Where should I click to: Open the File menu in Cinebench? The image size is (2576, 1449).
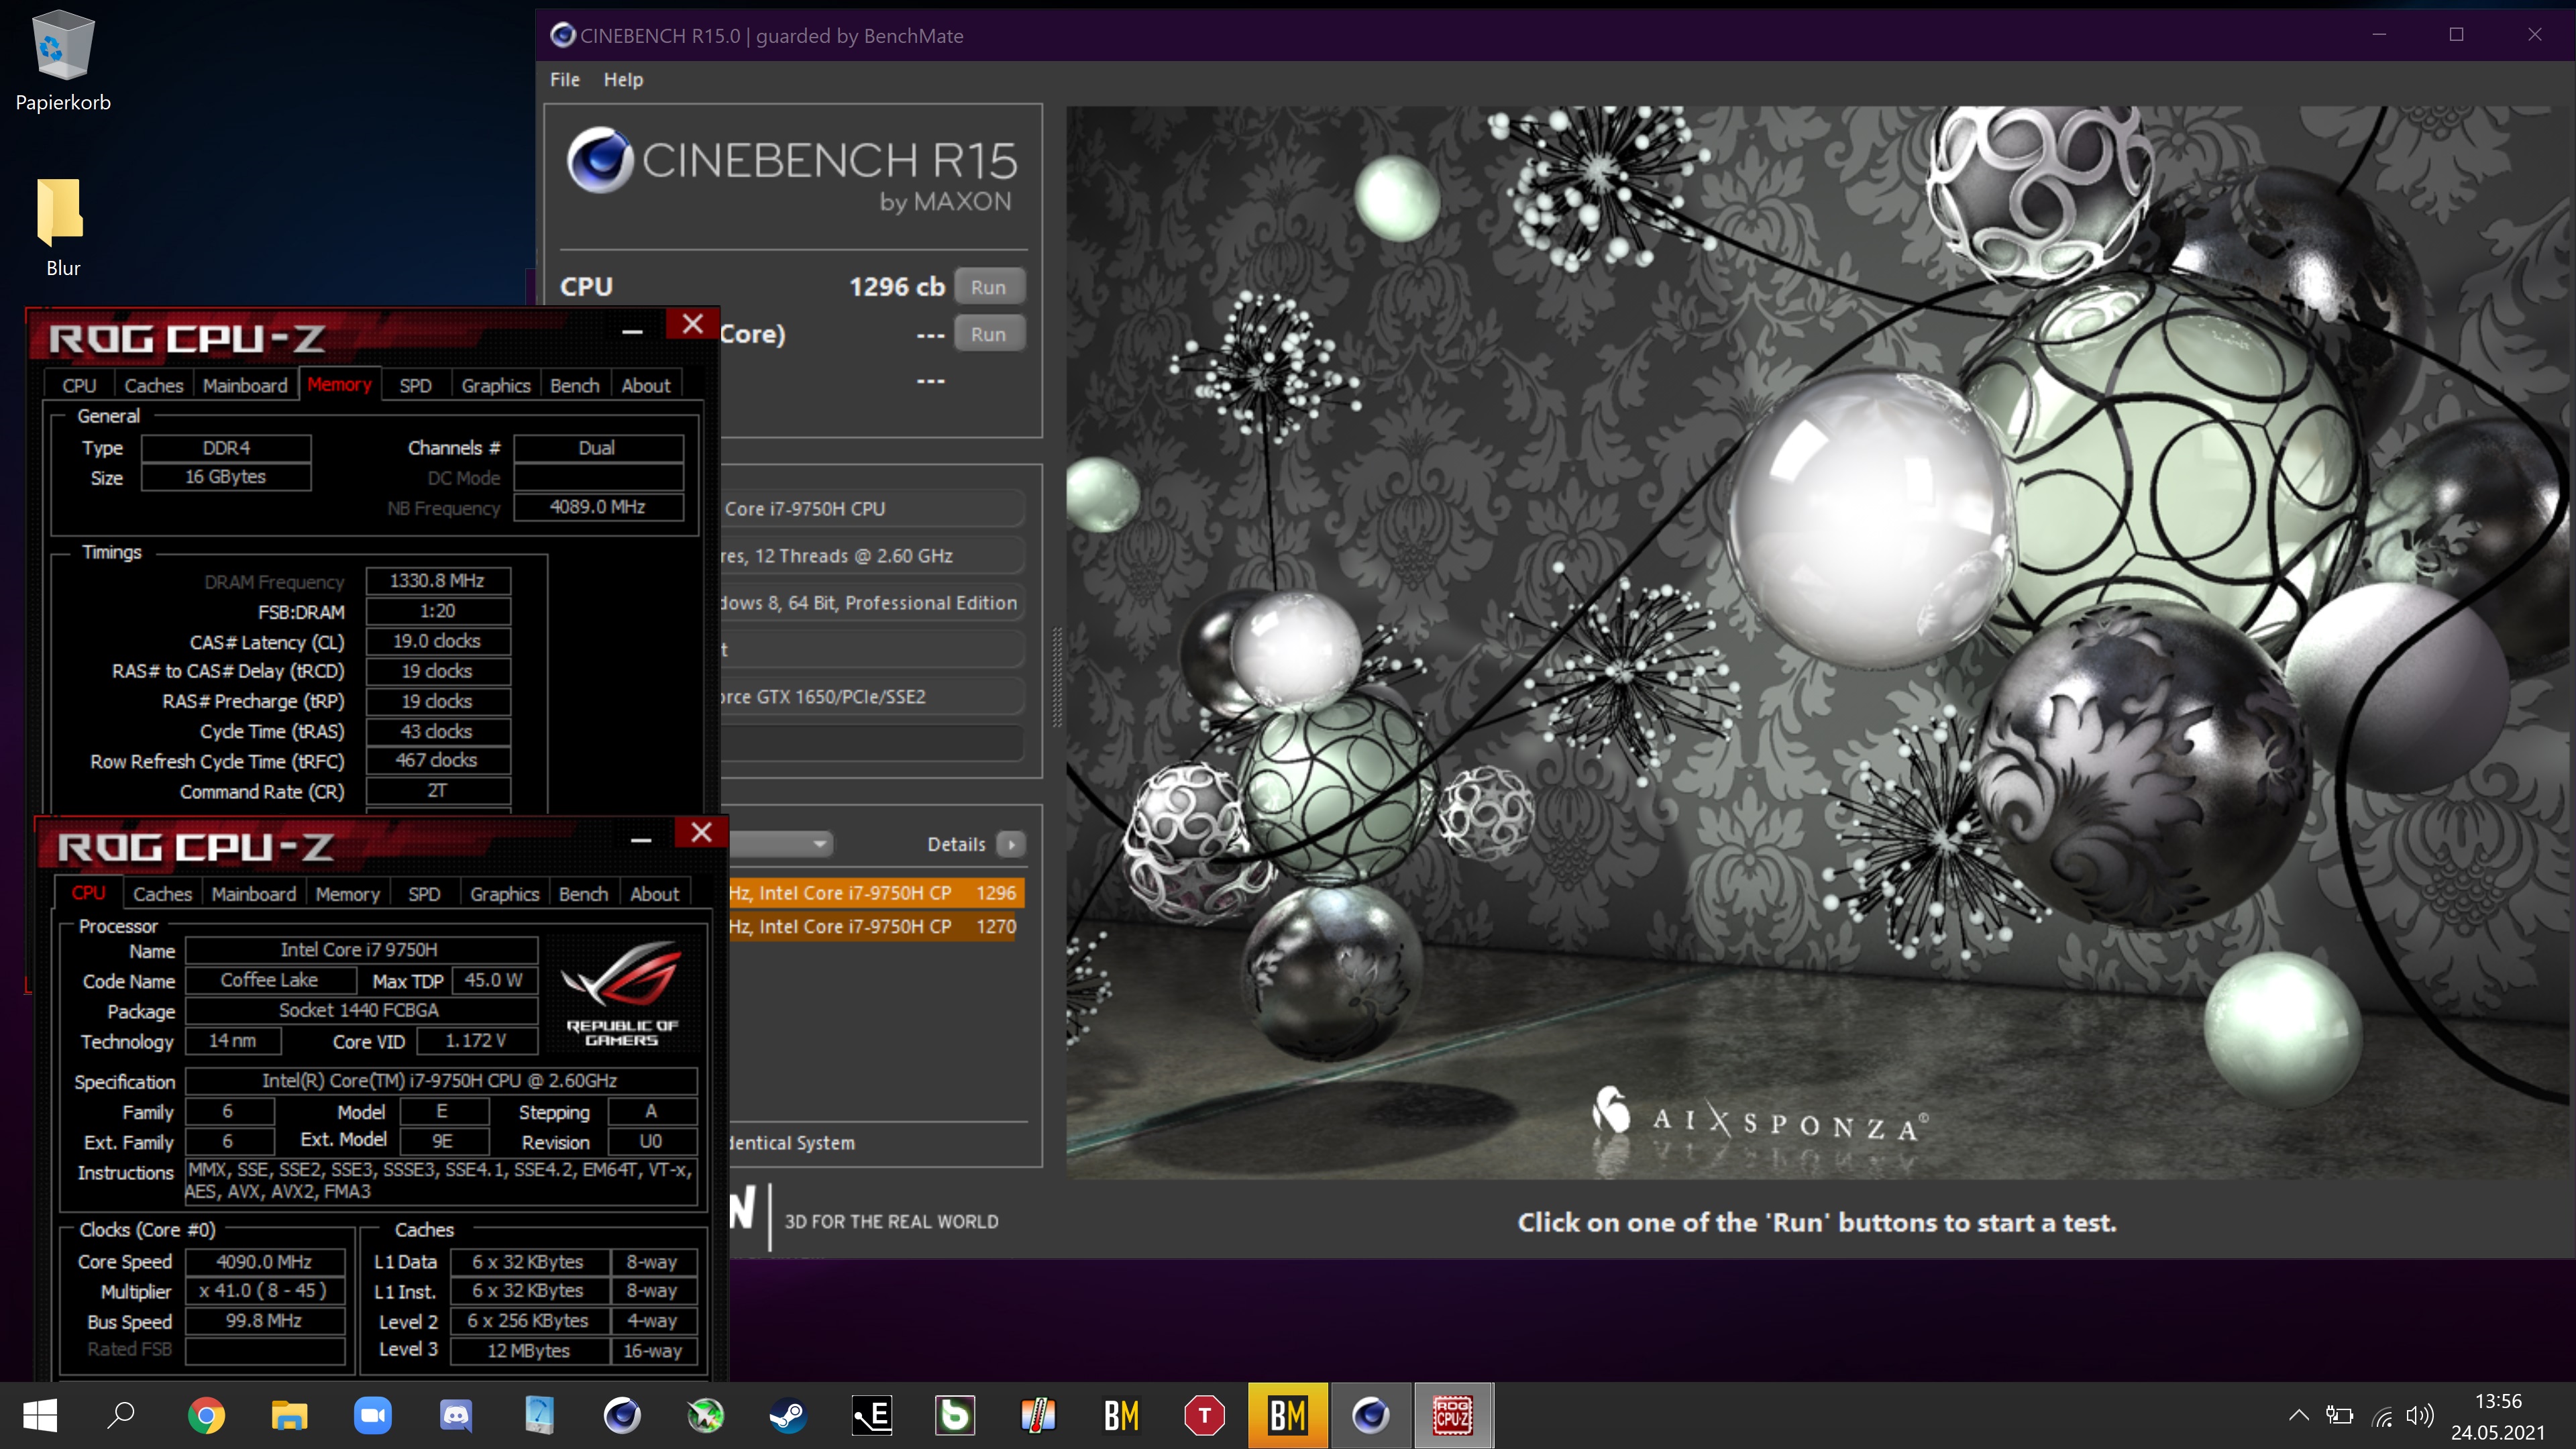click(565, 79)
